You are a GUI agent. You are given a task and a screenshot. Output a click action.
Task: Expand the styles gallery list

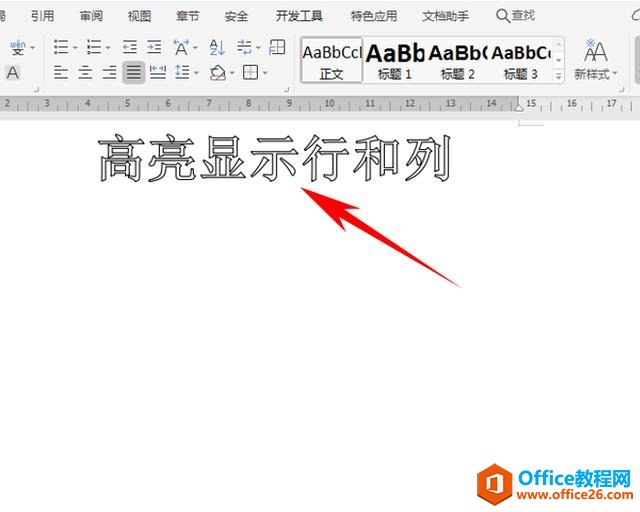558,76
